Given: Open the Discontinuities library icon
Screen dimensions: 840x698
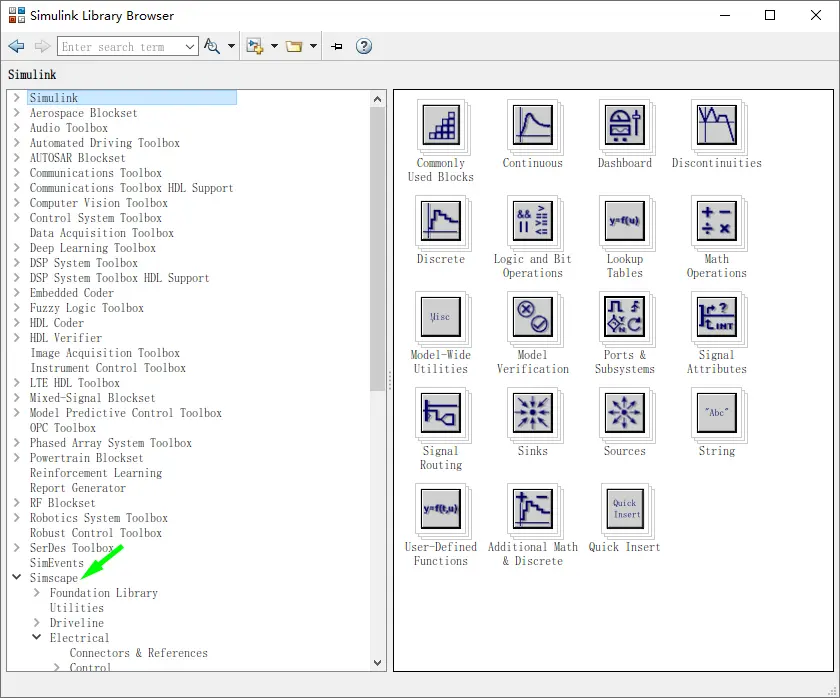Looking at the screenshot, I should [x=717, y=125].
